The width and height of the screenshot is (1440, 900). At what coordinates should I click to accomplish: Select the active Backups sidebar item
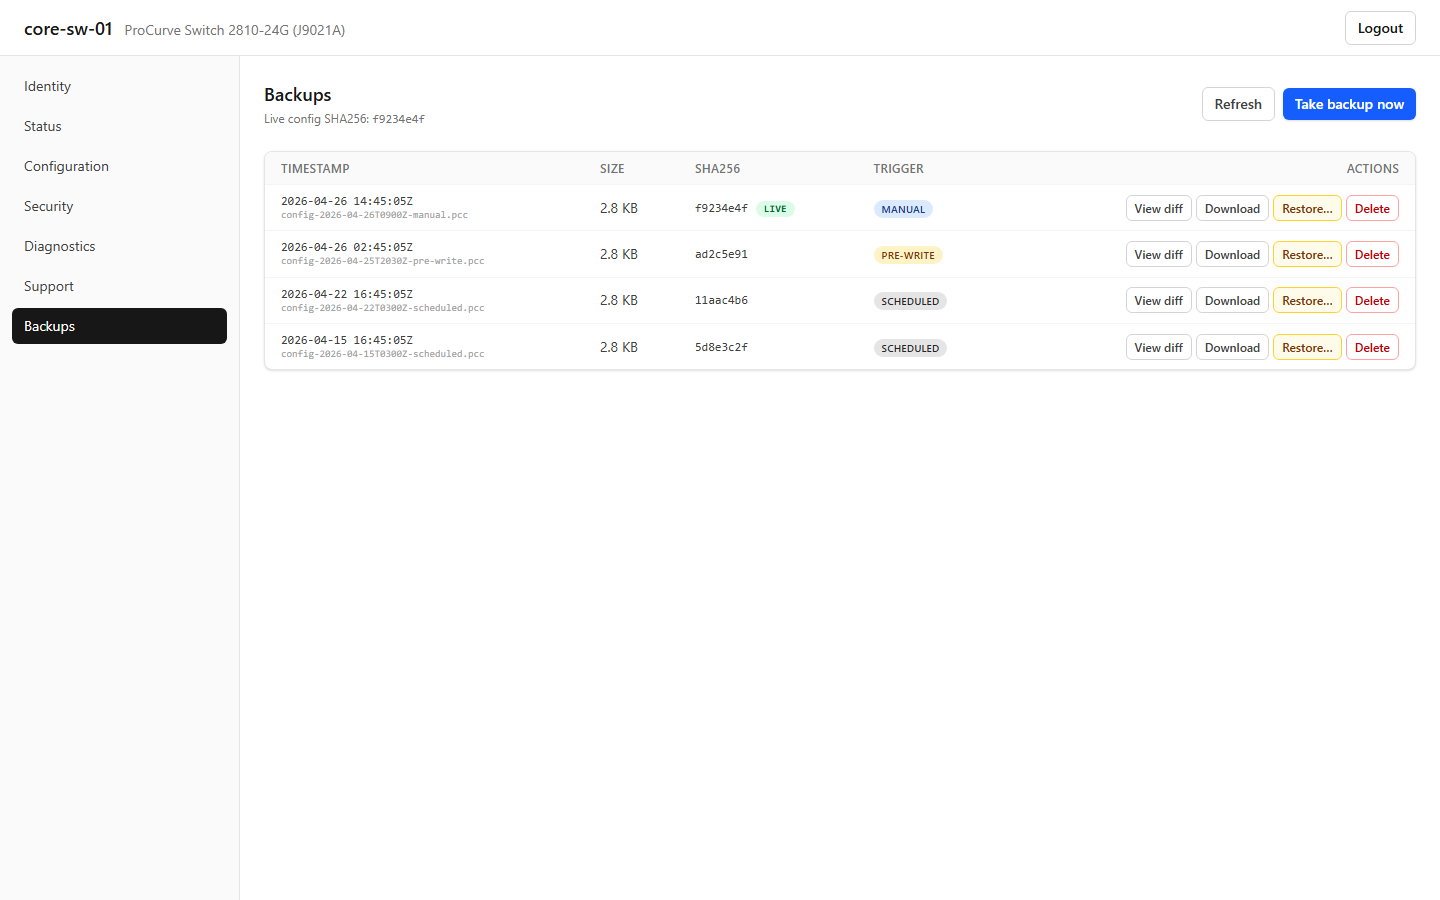[x=119, y=326]
